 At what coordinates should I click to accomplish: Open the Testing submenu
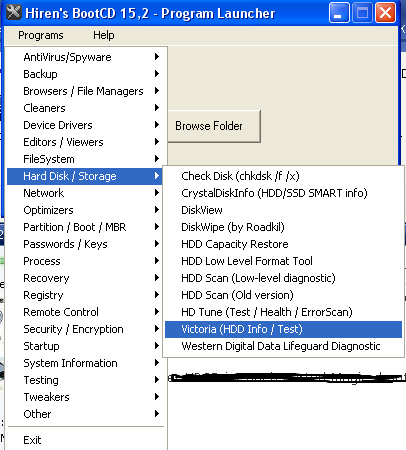[x=85, y=380]
